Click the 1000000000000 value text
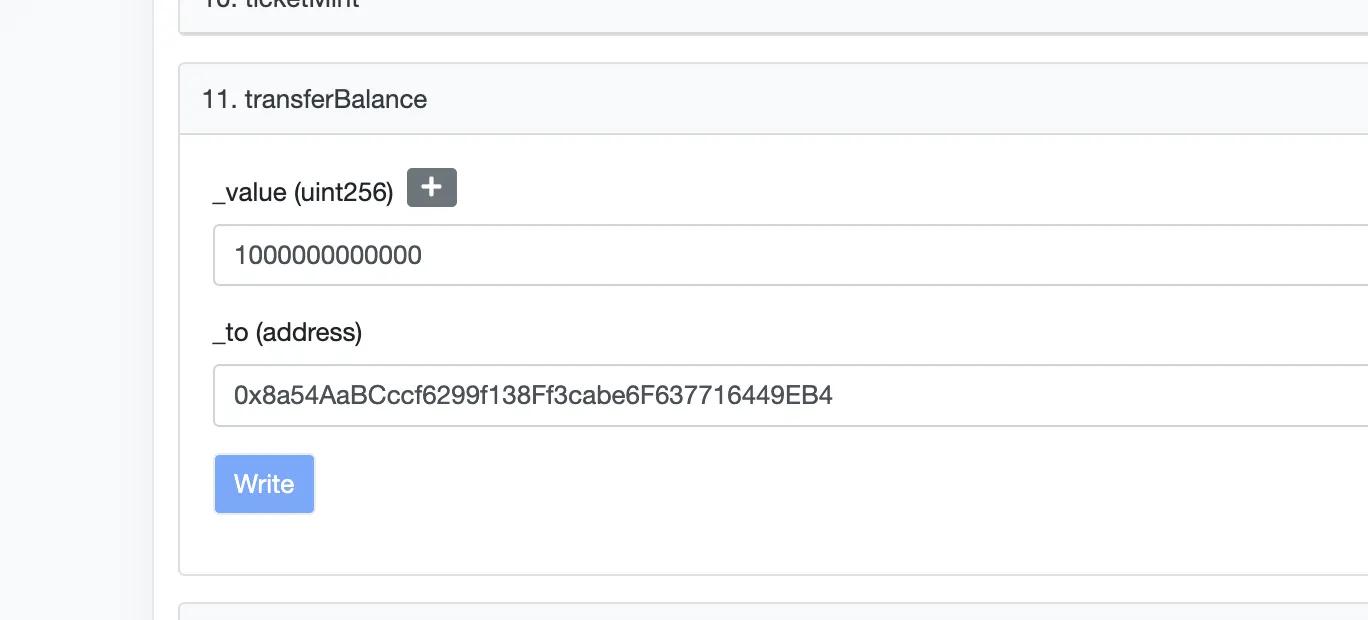Viewport: 1368px width, 620px height. (x=328, y=255)
